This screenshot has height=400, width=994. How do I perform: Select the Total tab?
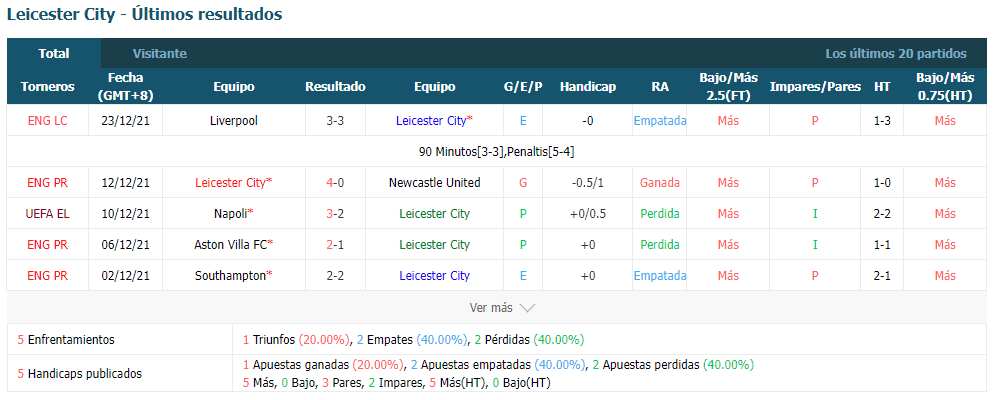(54, 54)
